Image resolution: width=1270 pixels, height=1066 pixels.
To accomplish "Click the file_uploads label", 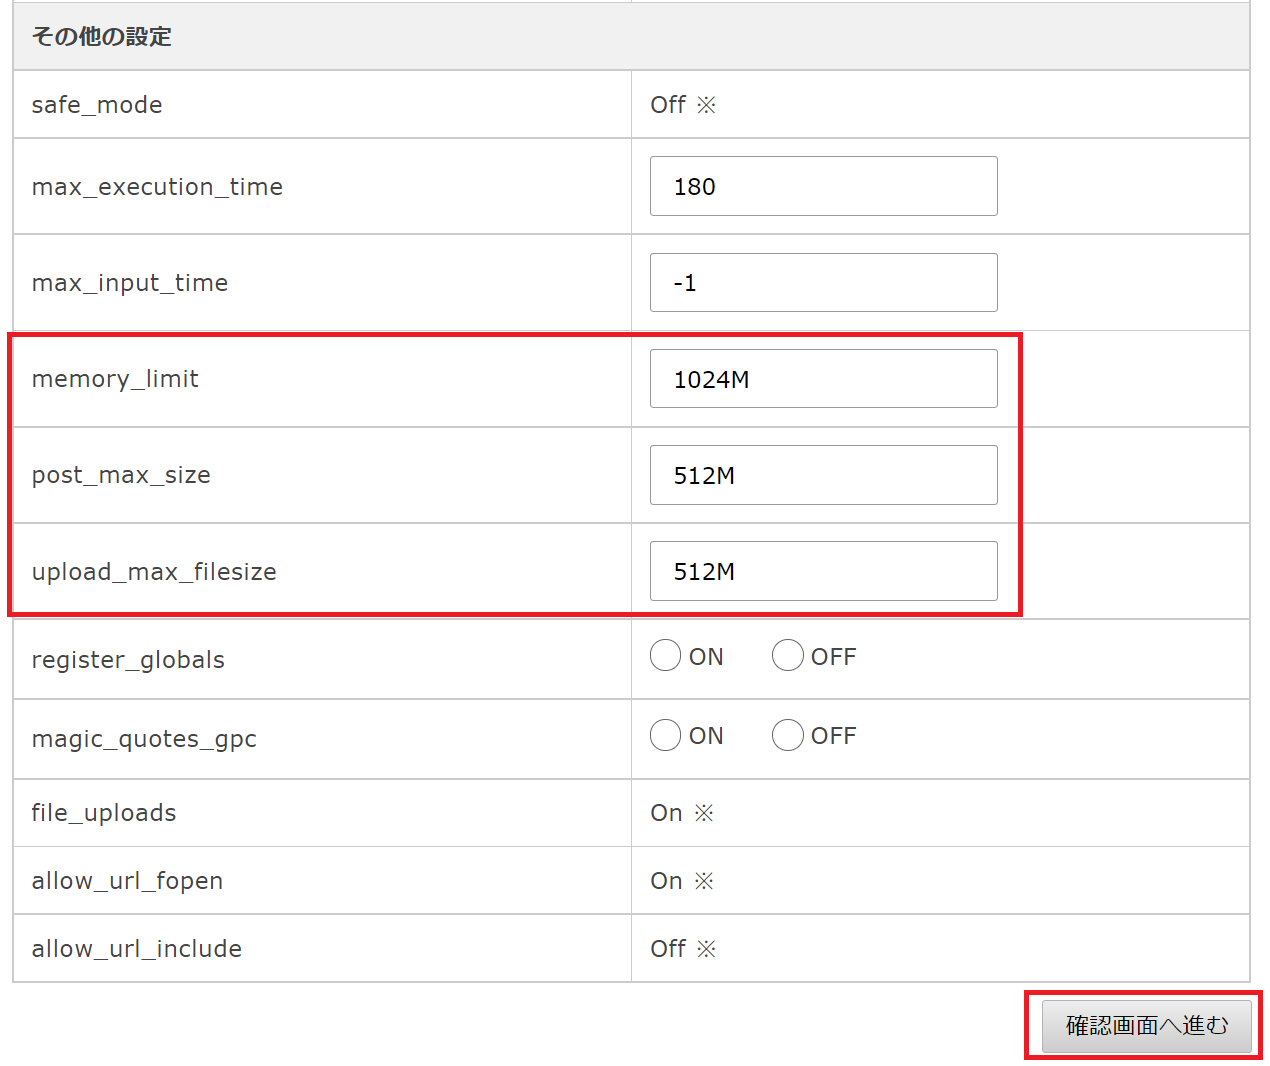I will 104,813.
